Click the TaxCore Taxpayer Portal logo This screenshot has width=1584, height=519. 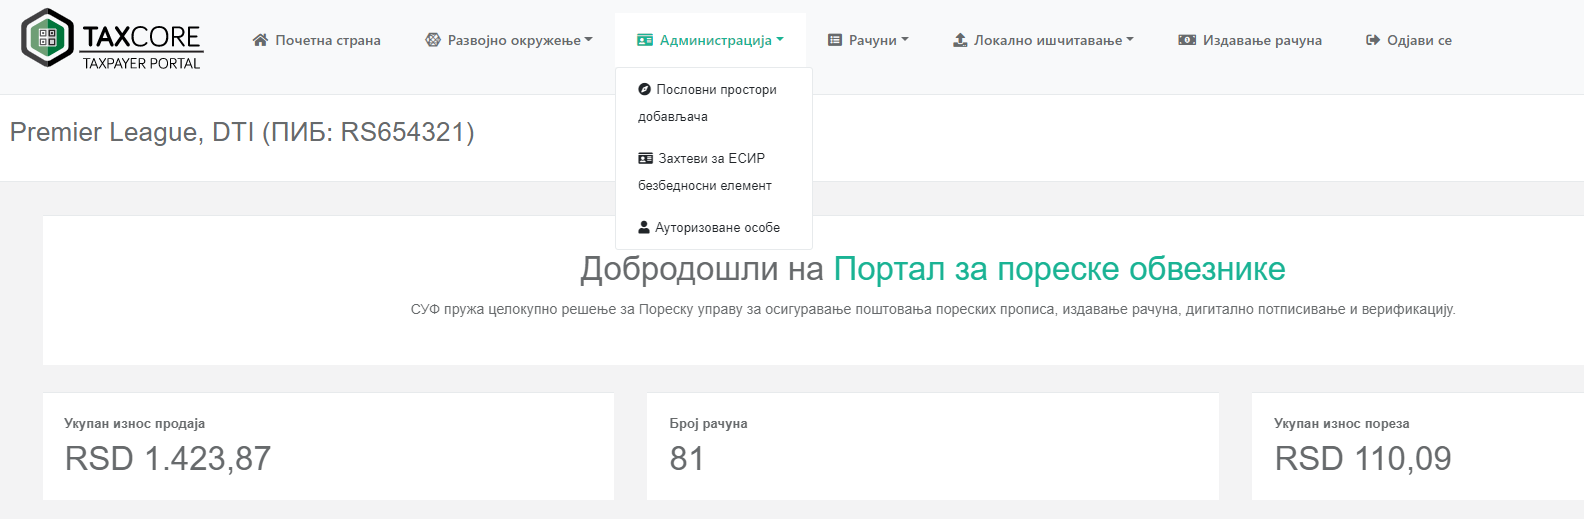[112, 39]
